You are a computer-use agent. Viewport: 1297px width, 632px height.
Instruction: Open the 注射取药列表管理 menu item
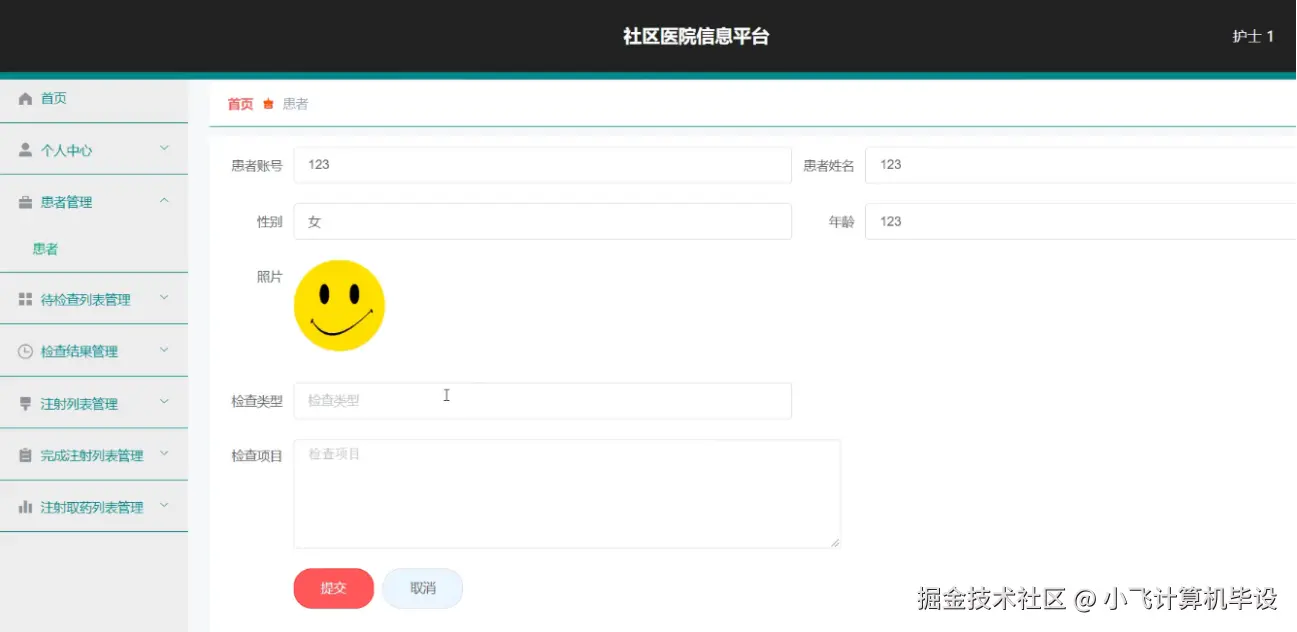pos(94,507)
